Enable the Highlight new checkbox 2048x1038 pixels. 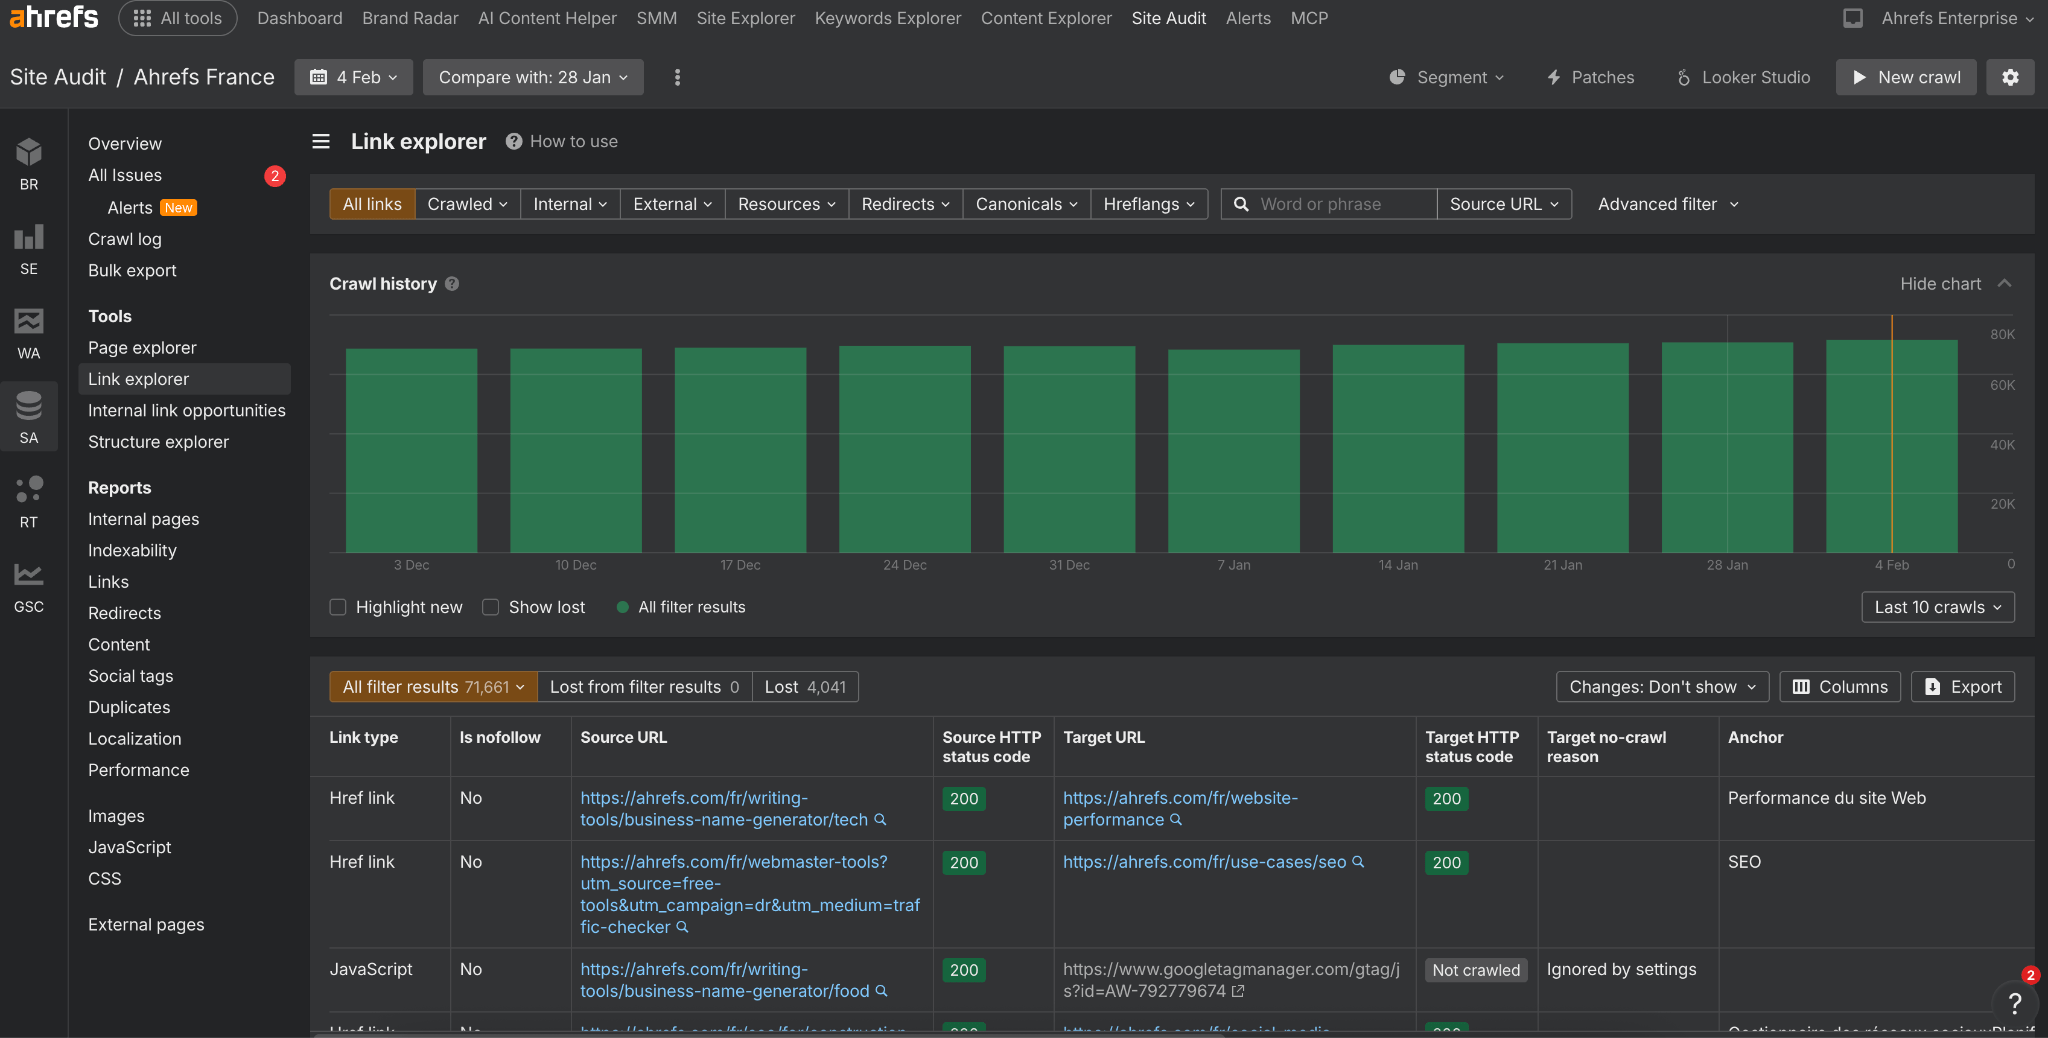[338, 607]
